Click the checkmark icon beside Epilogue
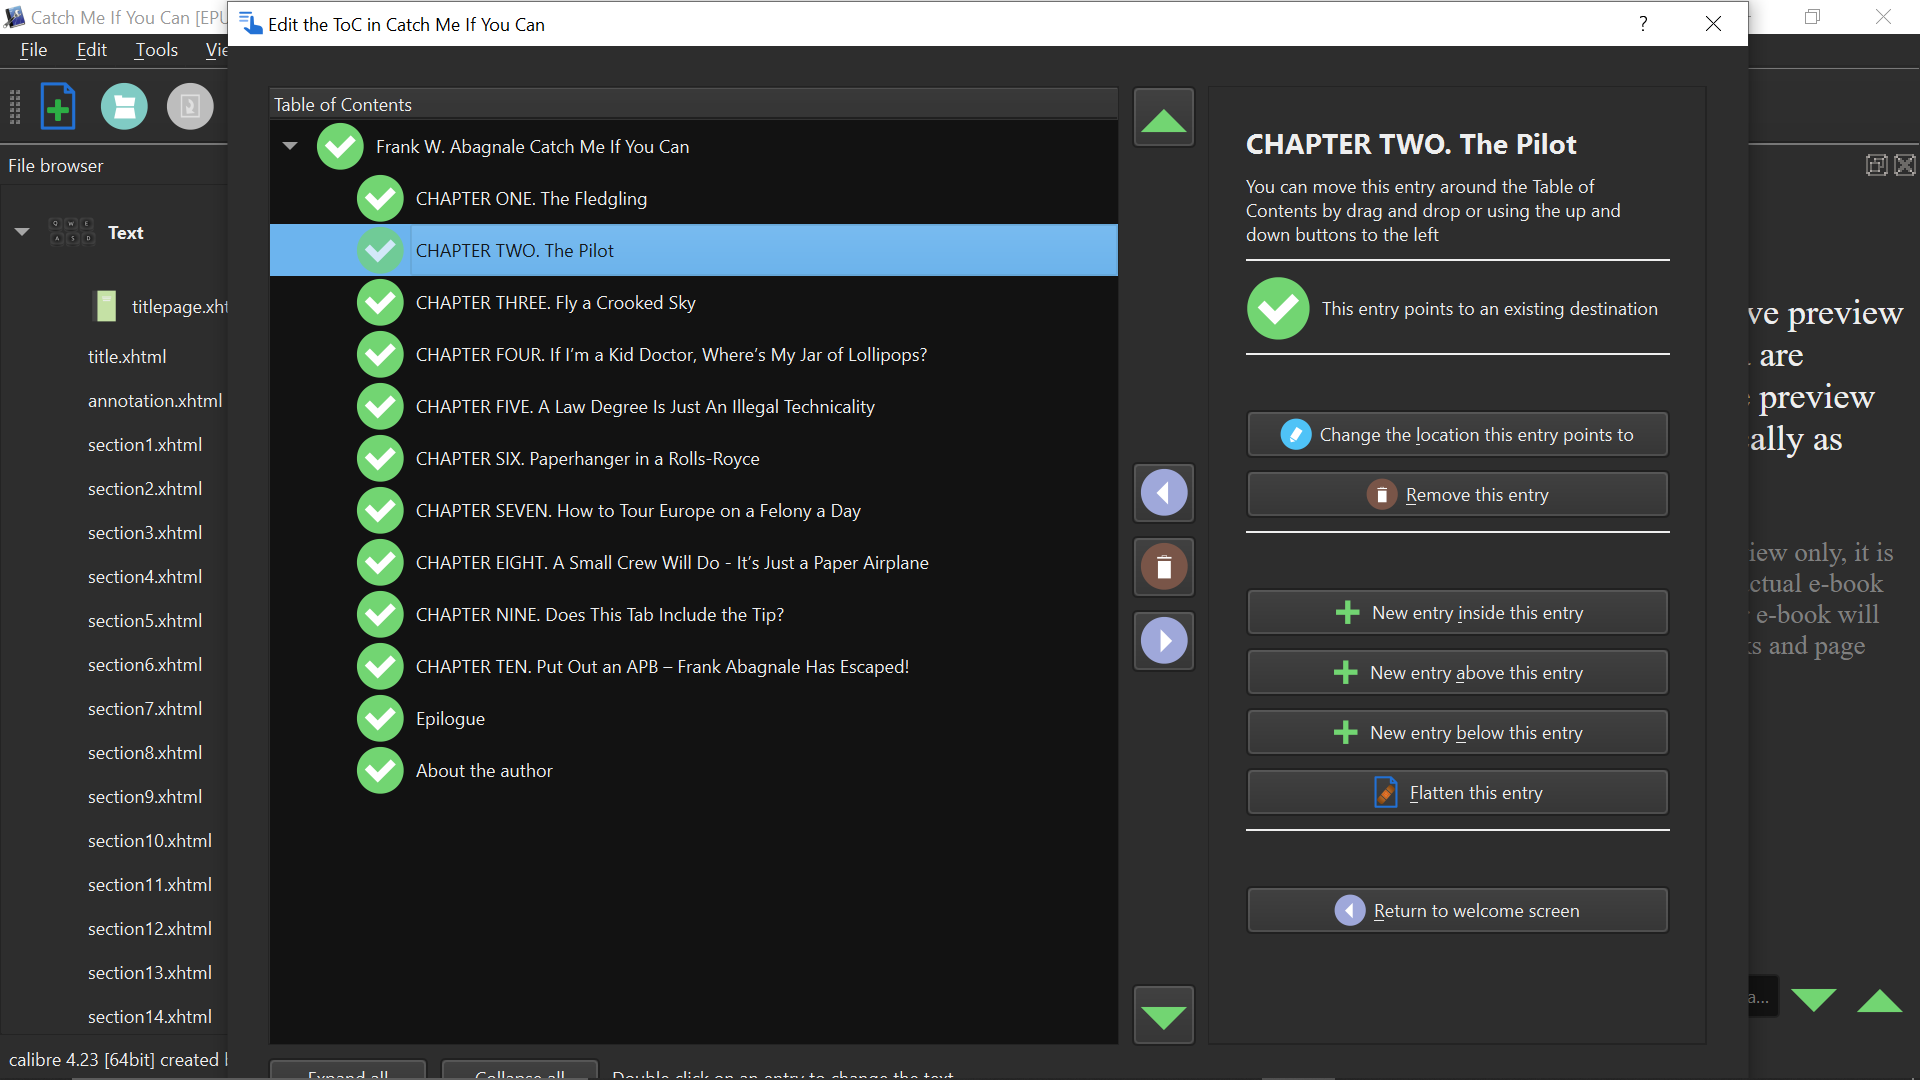This screenshot has height=1080, width=1920. point(380,718)
